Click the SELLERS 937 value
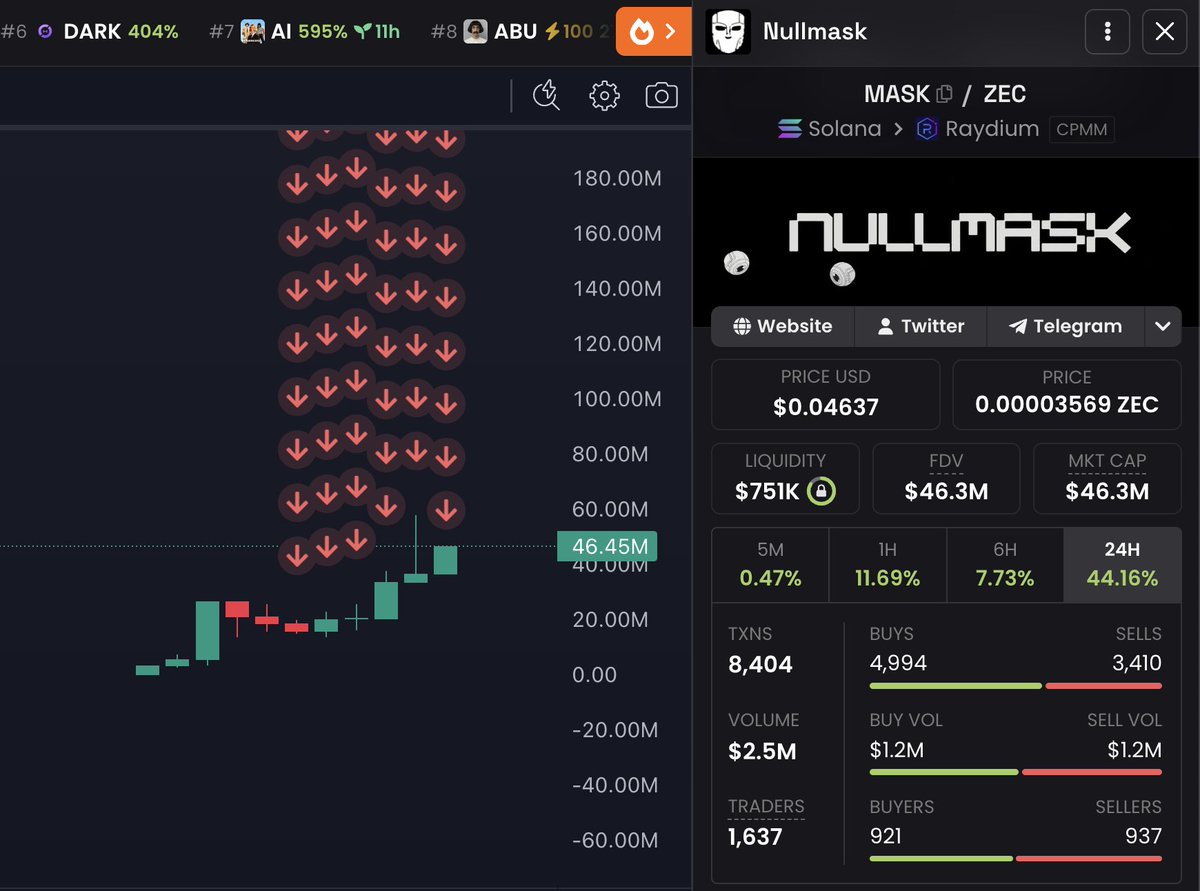Screen dimensions: 1200x891 coord(1144,836)
